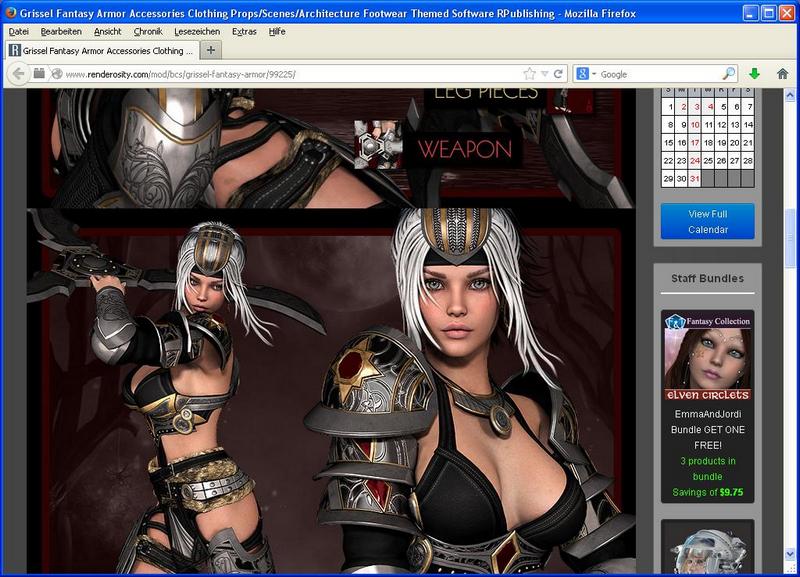Click the search magnifier icon
Image resolution: width=800 pixels, height=577 pixels.
click(x=729, y=73)
